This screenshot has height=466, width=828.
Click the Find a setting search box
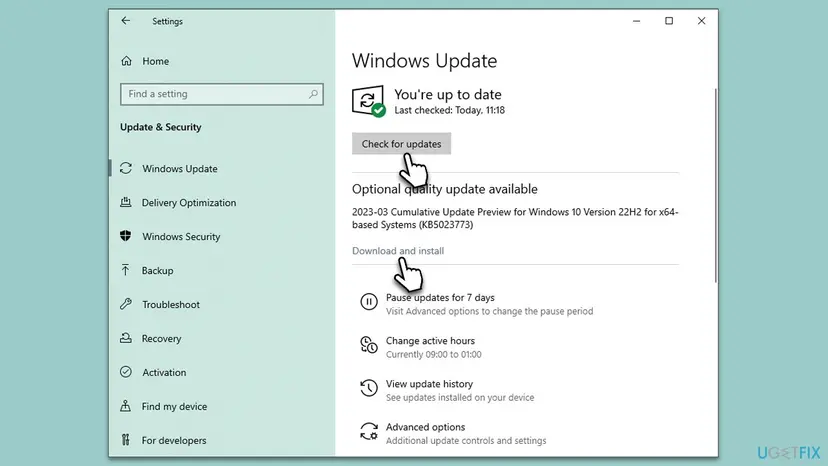tap(222, 94)
